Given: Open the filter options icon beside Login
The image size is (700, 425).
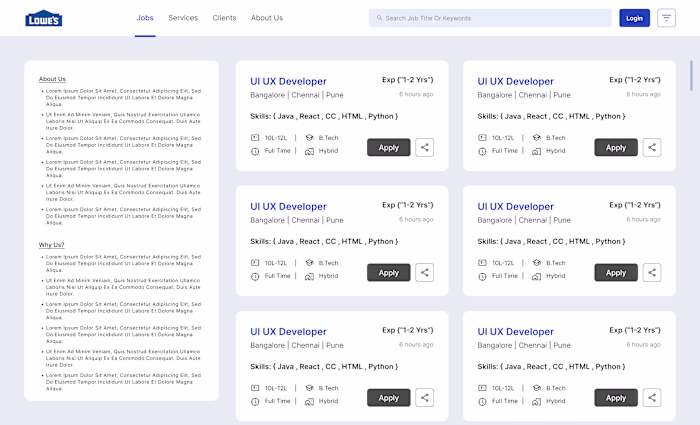Looking at the screenshot, I should coord(666,18).
